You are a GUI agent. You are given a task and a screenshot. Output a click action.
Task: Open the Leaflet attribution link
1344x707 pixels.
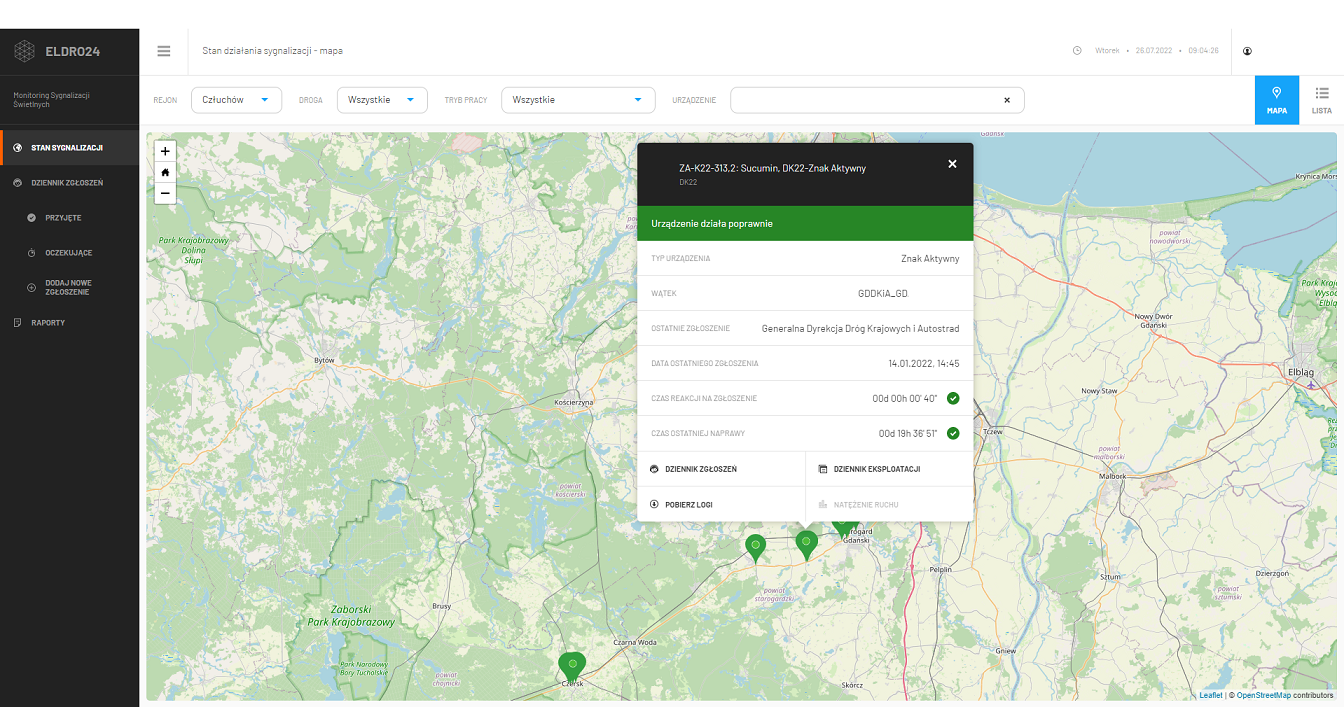point(1211,695)
